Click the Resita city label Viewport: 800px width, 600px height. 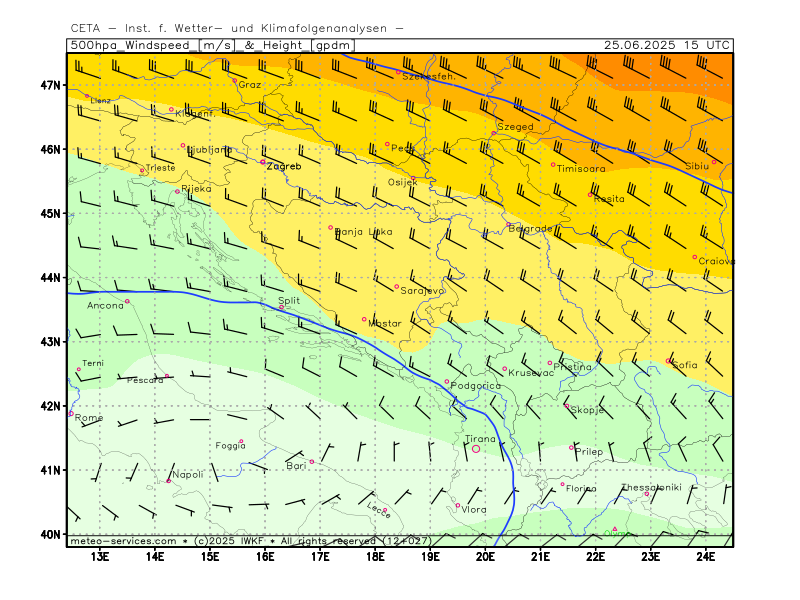[609, 199]
